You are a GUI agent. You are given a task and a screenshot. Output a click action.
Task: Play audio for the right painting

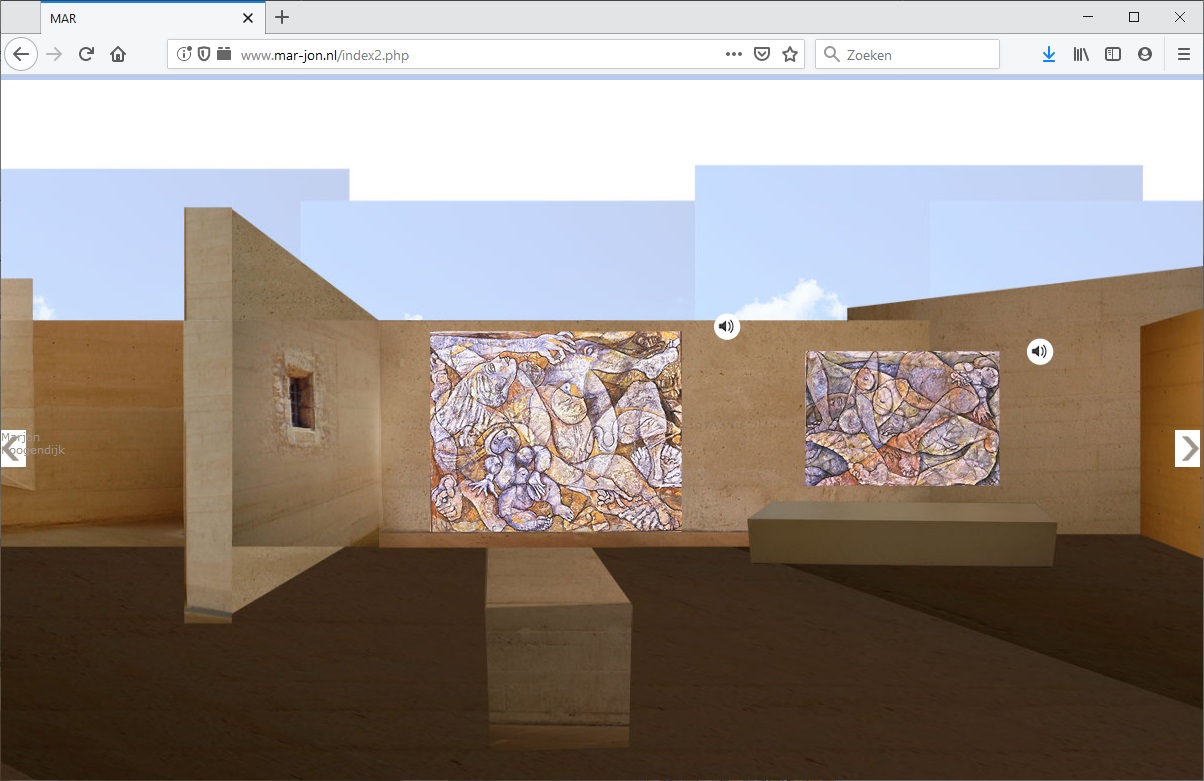1040,351
